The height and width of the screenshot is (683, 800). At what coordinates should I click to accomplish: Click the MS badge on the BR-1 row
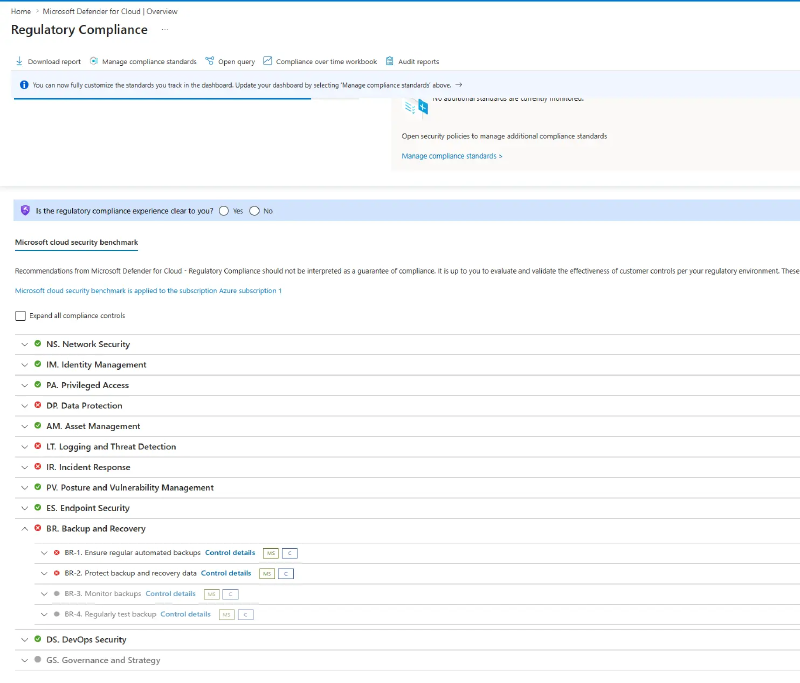click(271, 553)
